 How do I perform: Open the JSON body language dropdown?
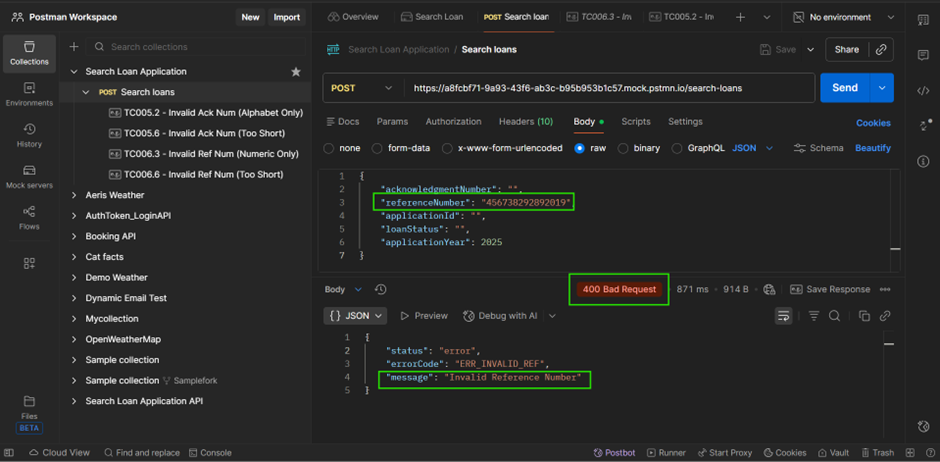click(x=753, y=148)
